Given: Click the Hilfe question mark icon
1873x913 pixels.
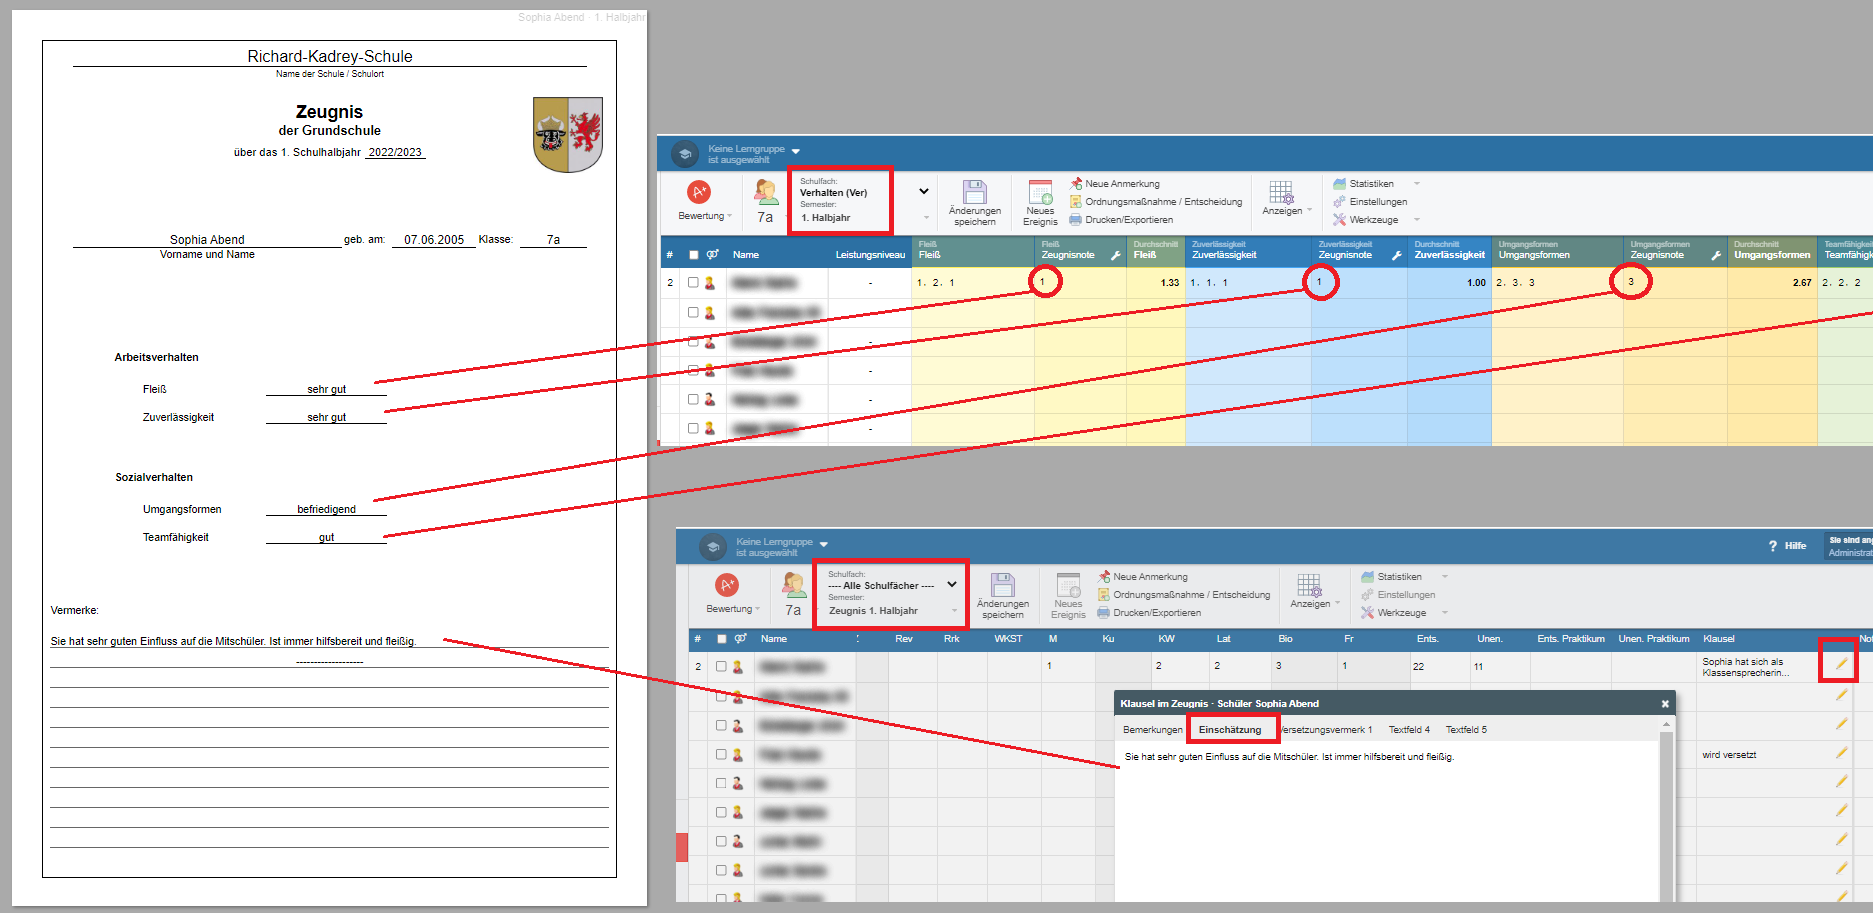Looking at the screenshot, I should point(1773,546).
